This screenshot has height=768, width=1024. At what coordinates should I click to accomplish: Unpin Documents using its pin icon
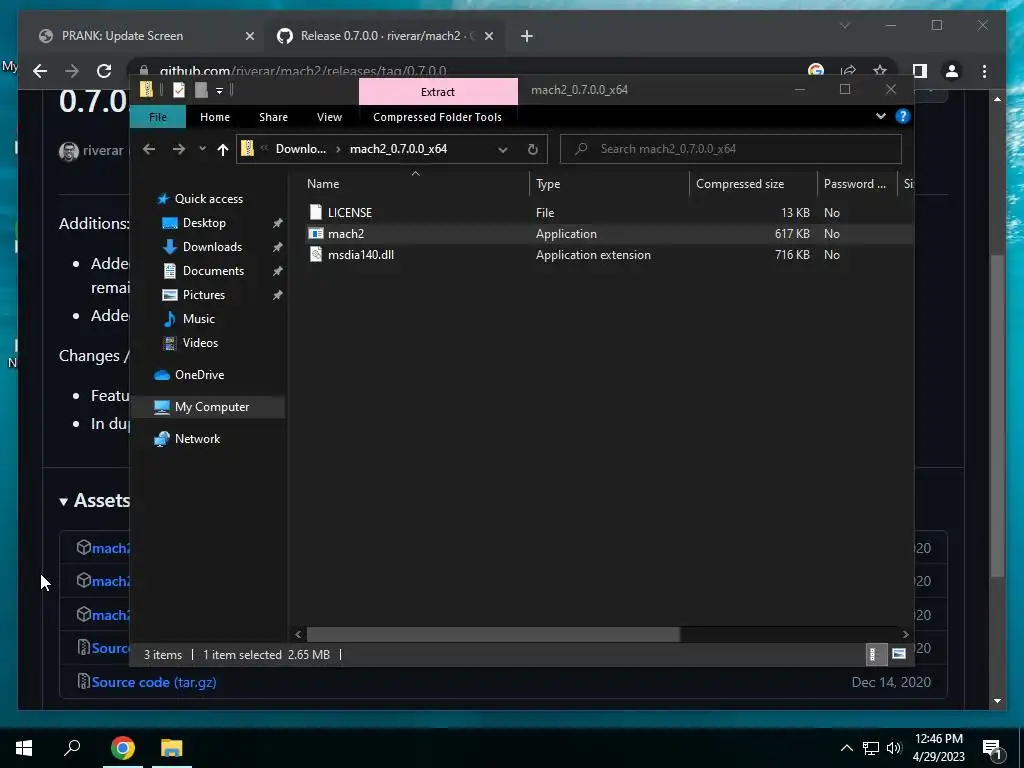coord(278,271)
